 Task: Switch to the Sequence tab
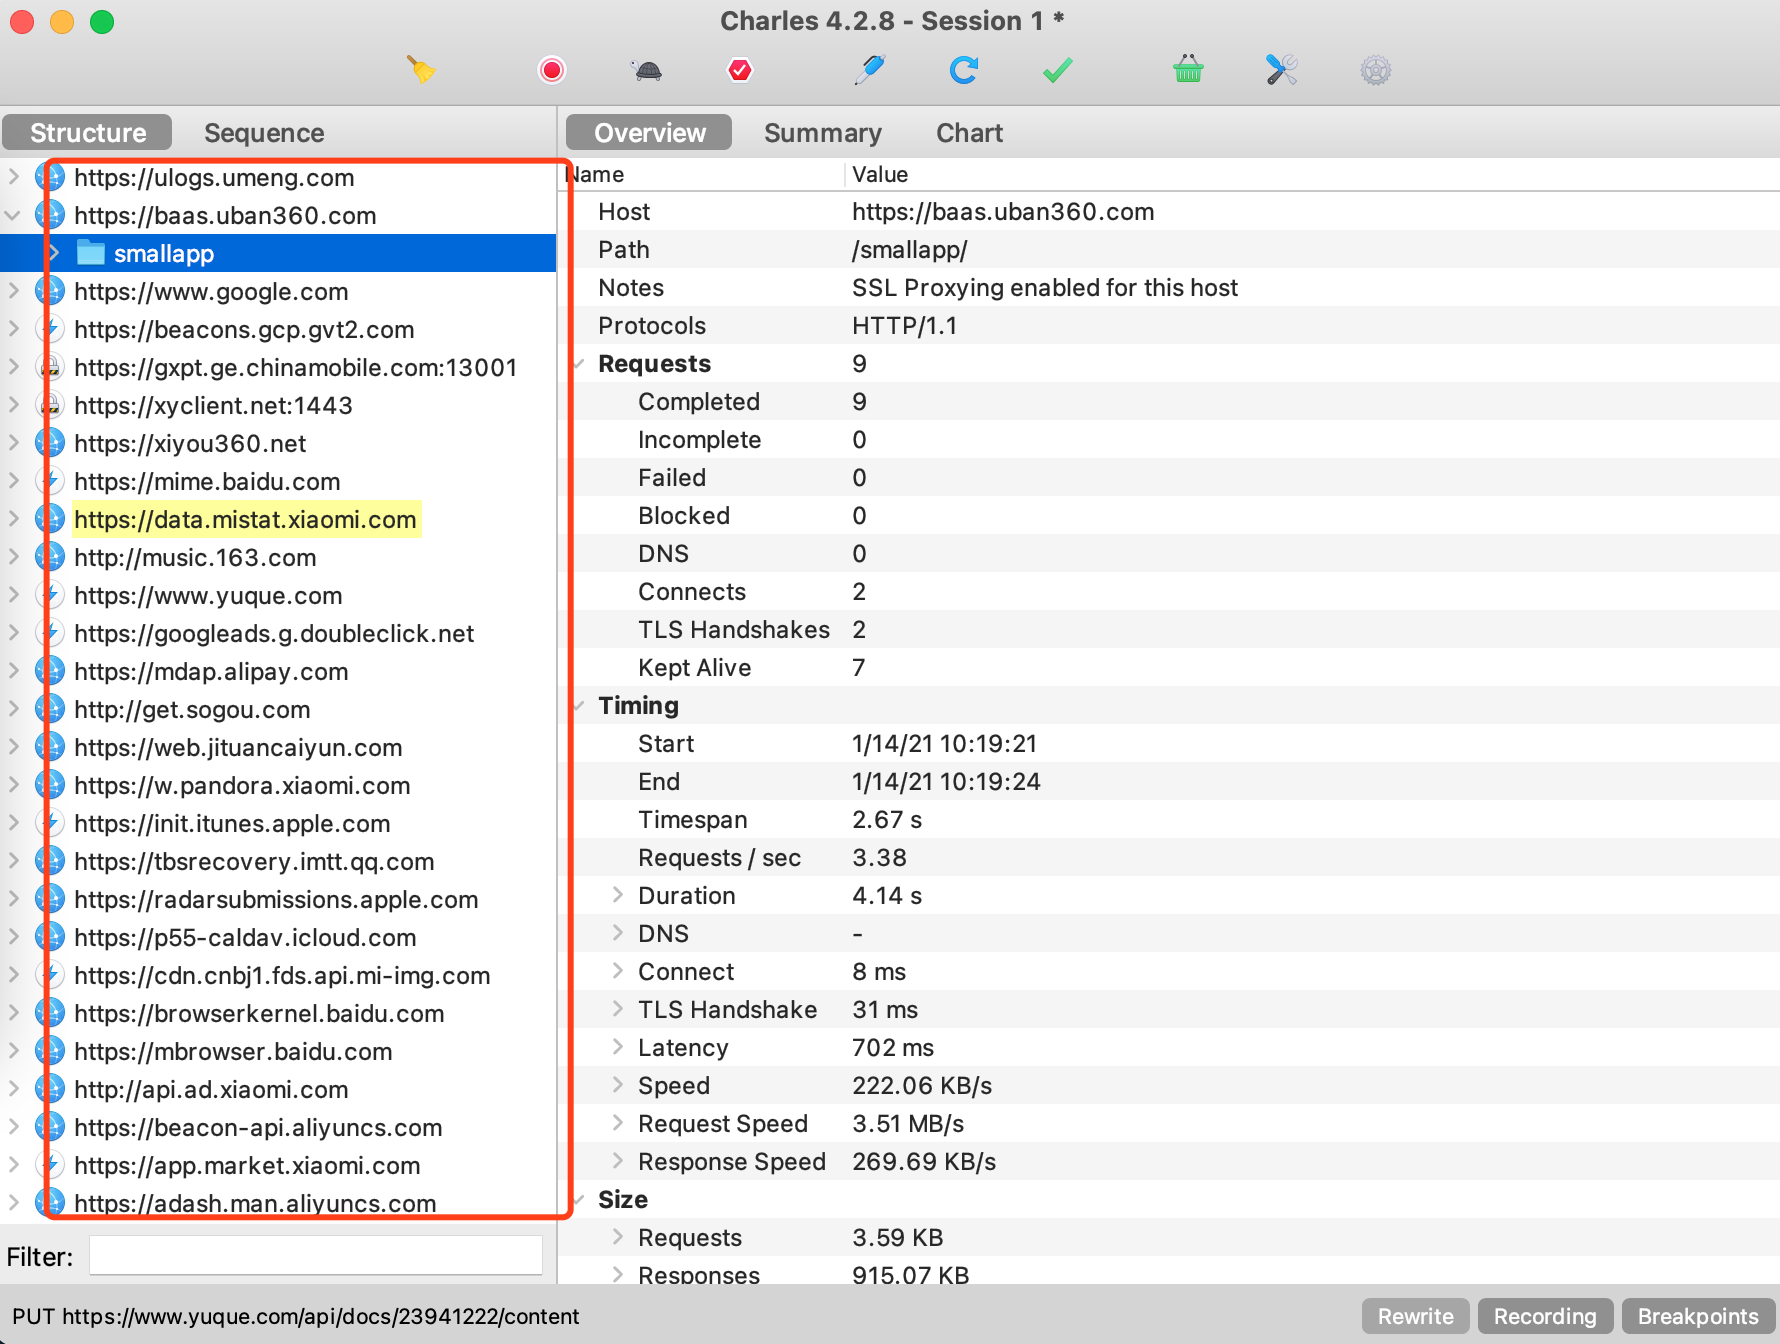[x=264, y=132]
